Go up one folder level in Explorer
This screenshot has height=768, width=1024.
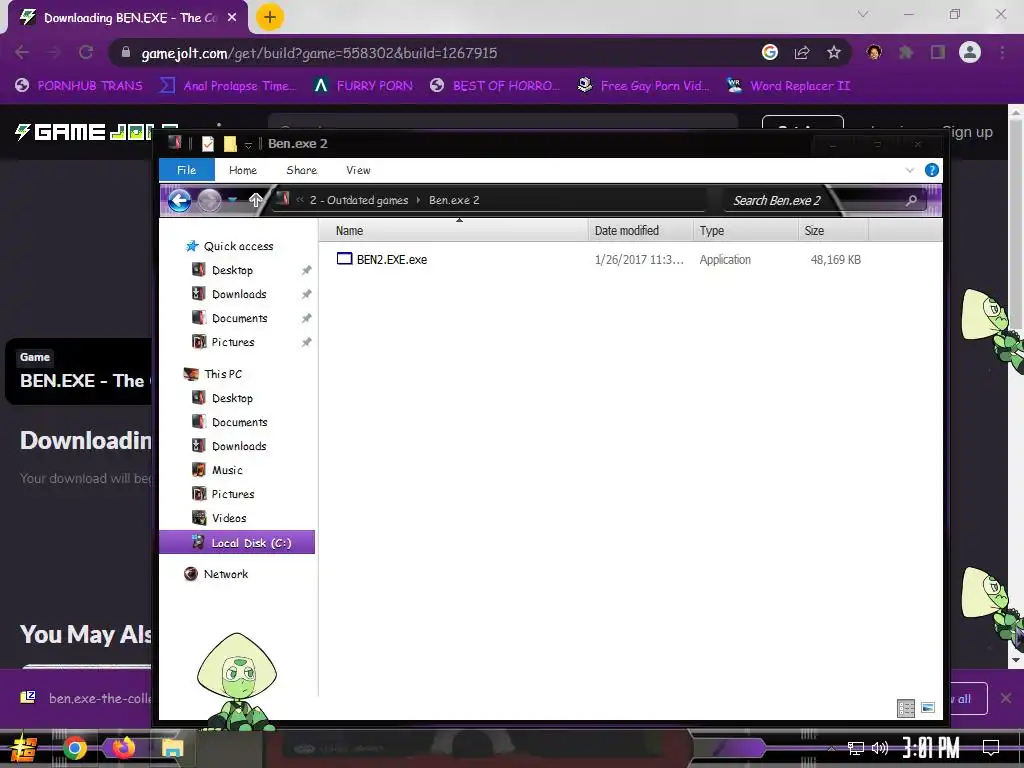coord(255,200)
